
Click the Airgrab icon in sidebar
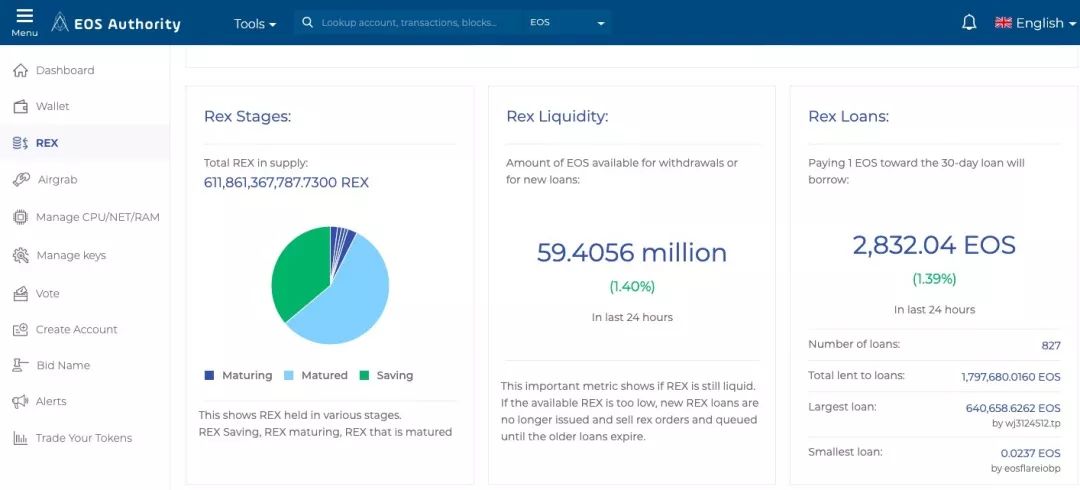(21, 180)
